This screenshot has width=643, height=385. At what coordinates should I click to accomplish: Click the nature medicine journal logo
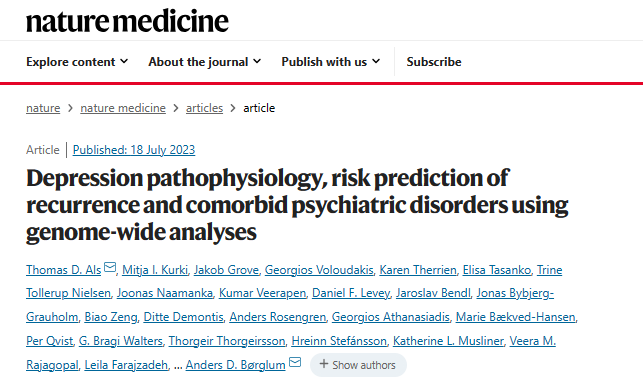pos(128,21)
